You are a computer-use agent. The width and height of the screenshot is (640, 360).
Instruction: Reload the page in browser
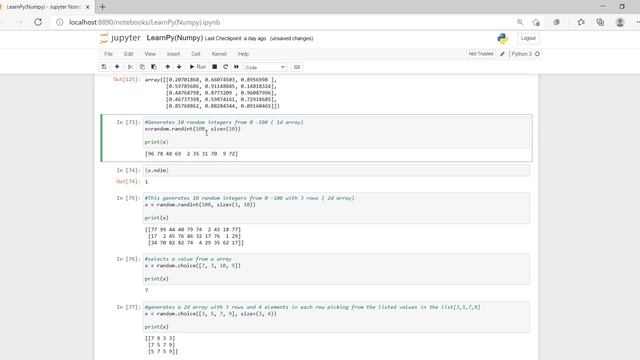[x=38, y=22]
